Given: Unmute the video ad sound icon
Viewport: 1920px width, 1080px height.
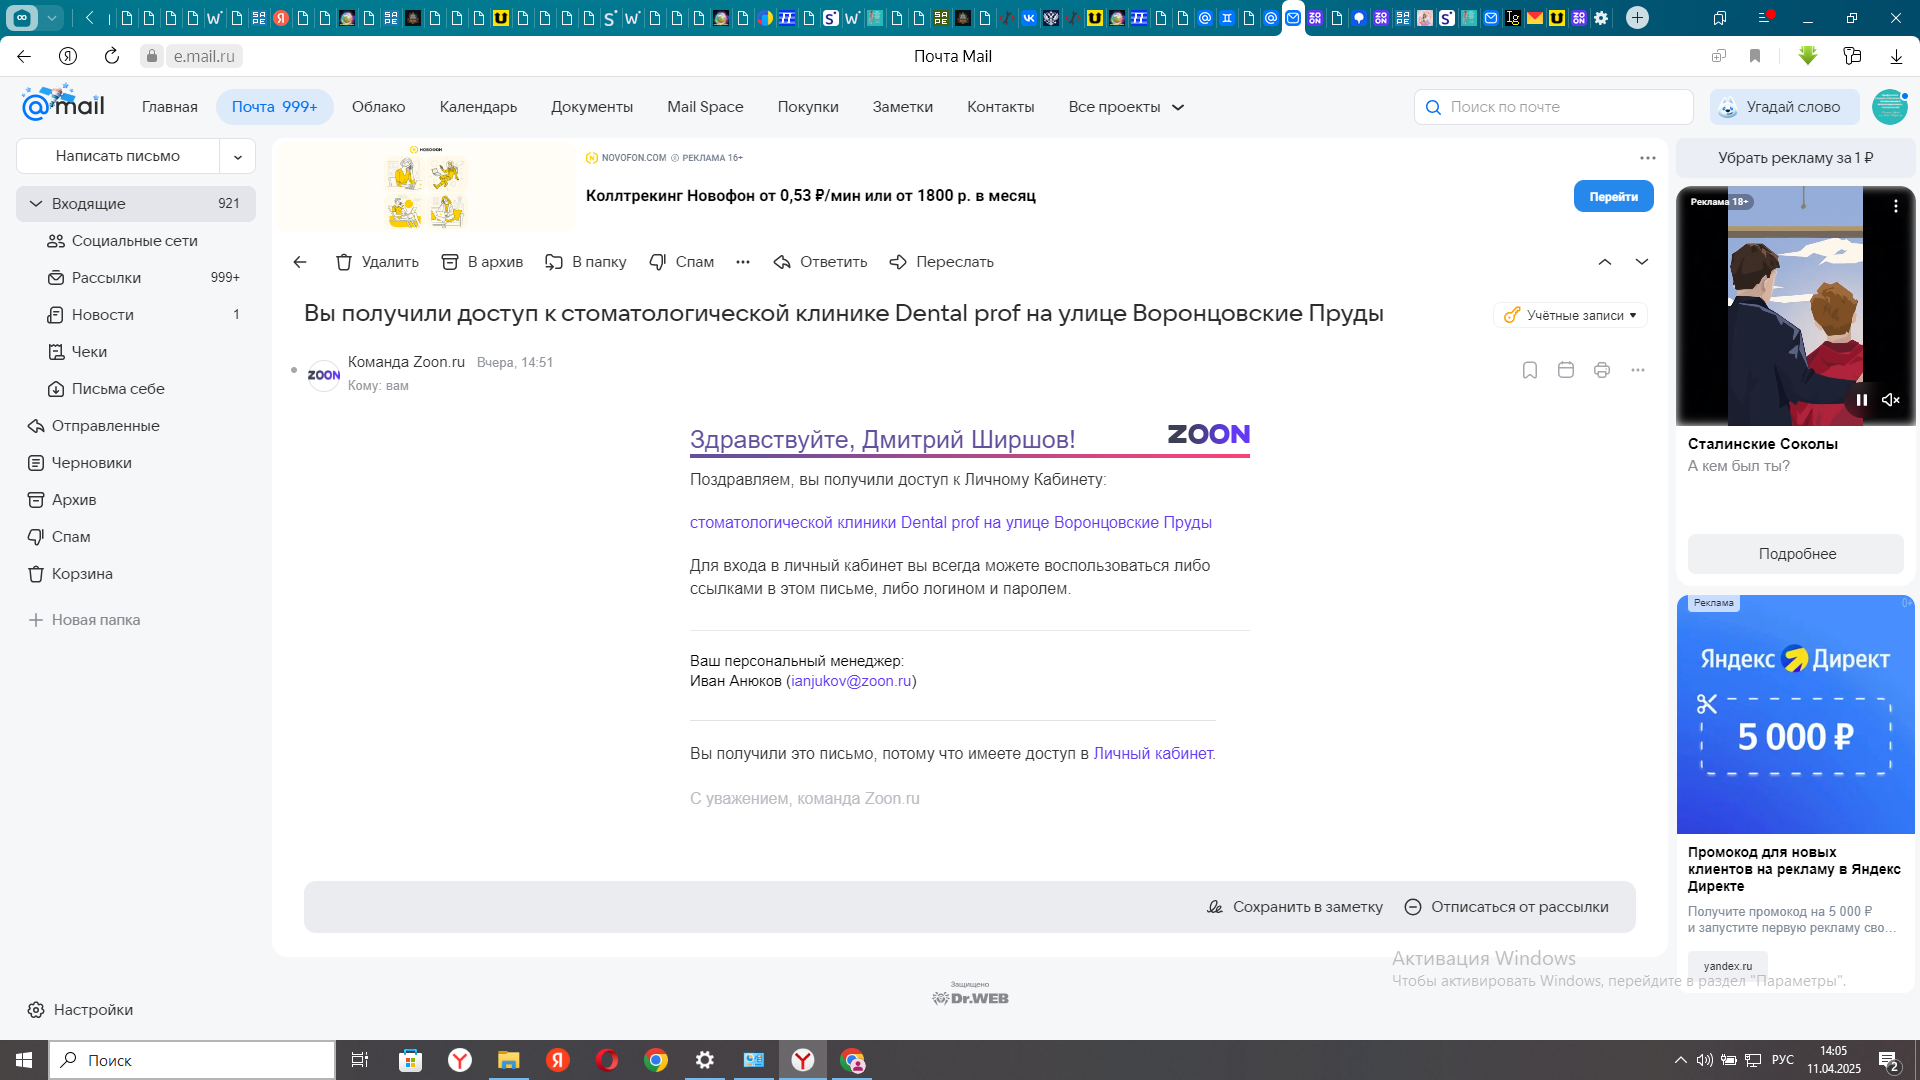Looking at the screenshot, I should tap(1891, 400).
